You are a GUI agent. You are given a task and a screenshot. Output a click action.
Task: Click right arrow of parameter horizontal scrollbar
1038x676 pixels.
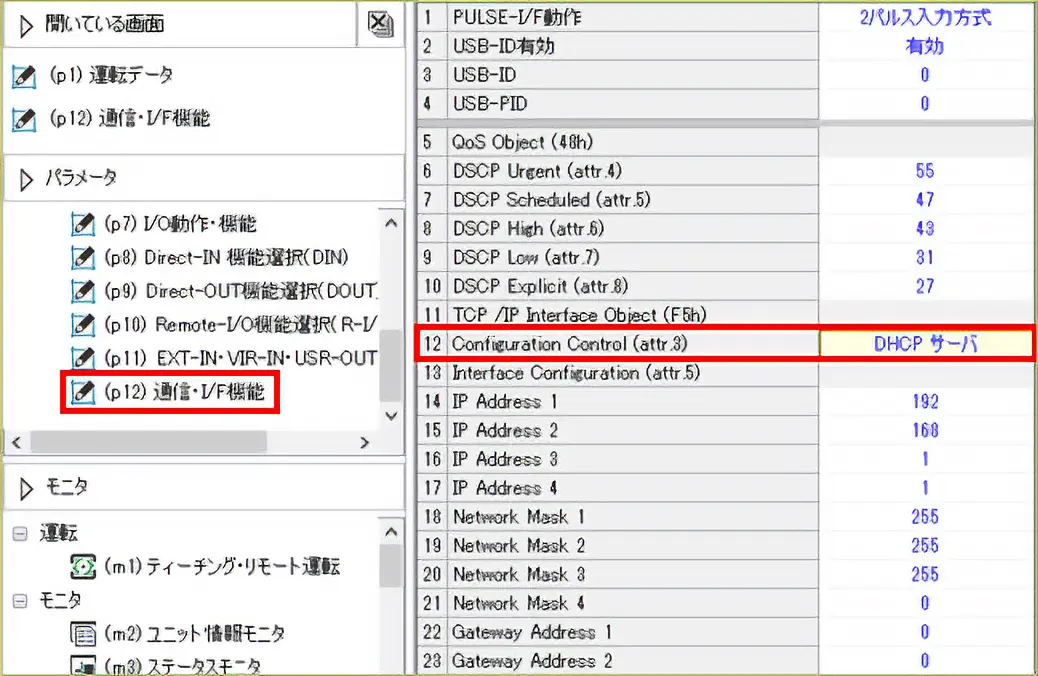(365, 442)
